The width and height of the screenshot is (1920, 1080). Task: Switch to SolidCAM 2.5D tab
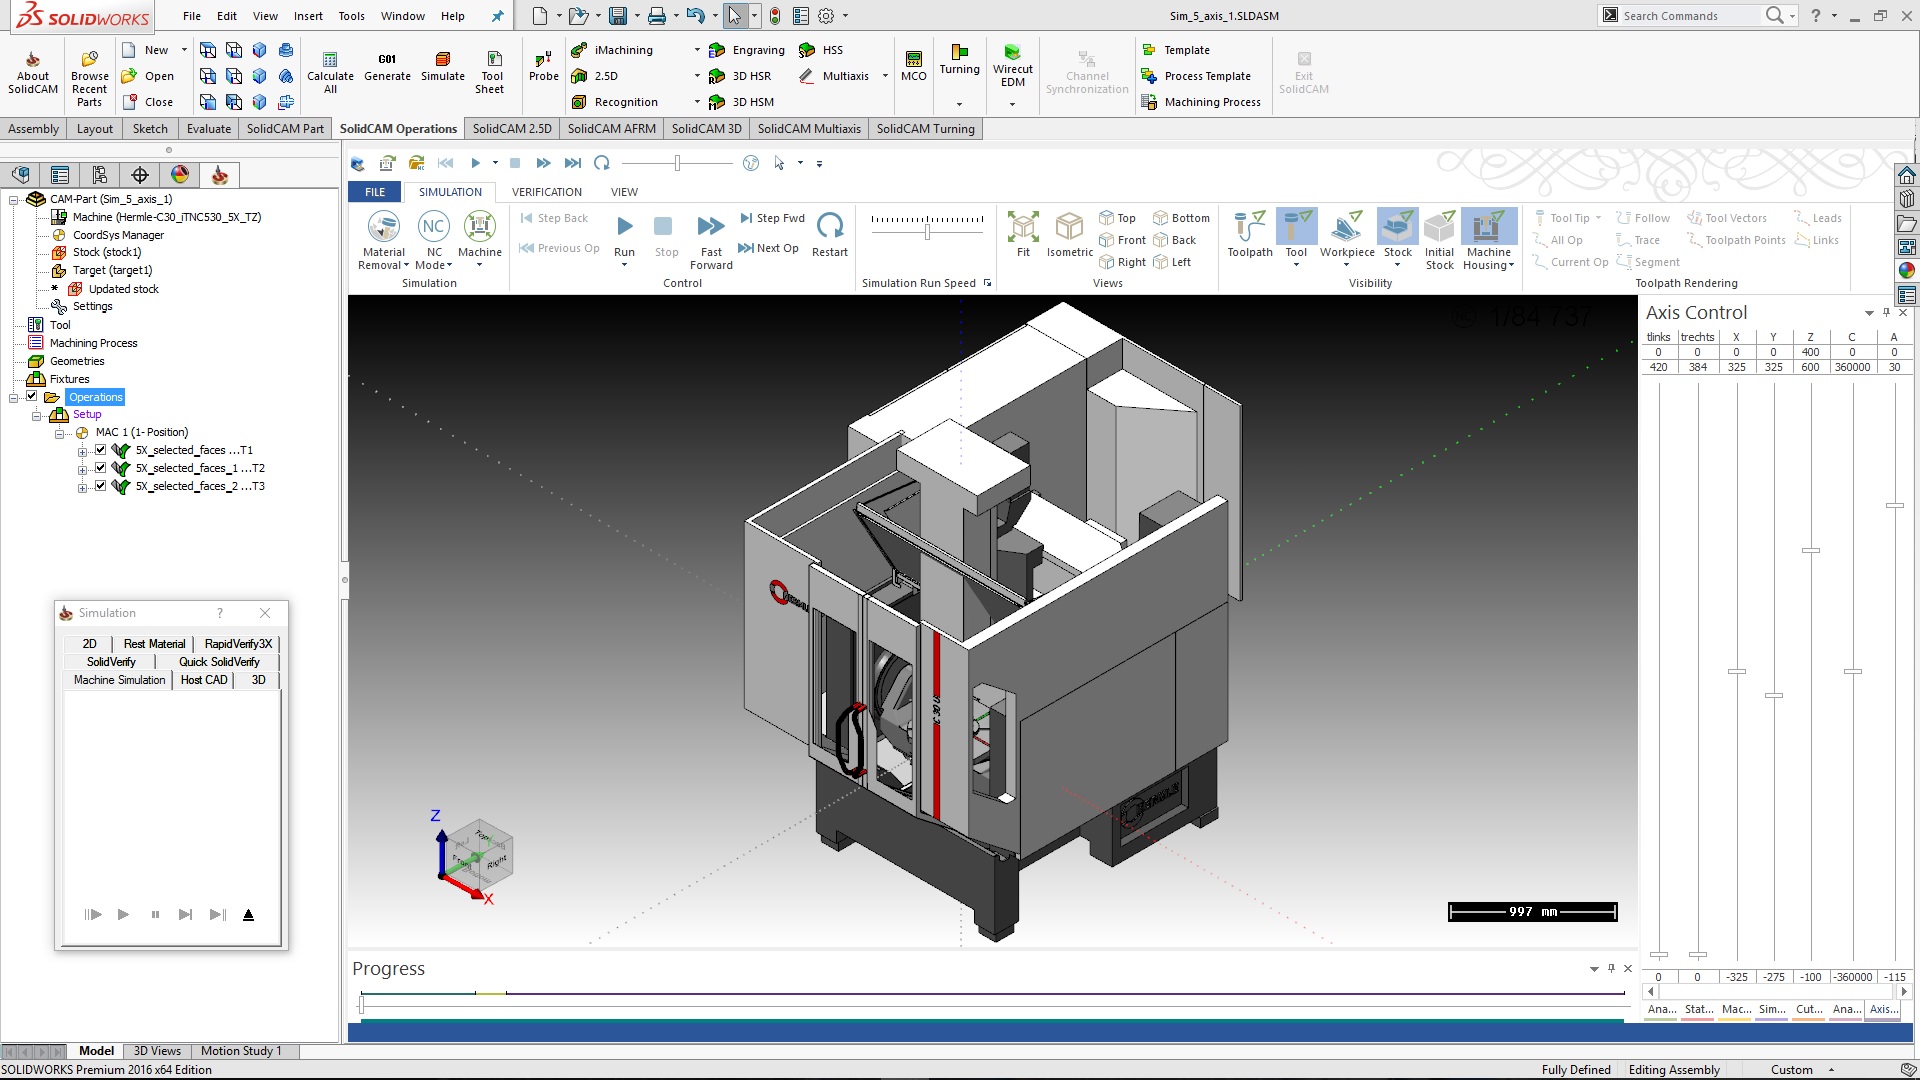[x=512, y=129]
